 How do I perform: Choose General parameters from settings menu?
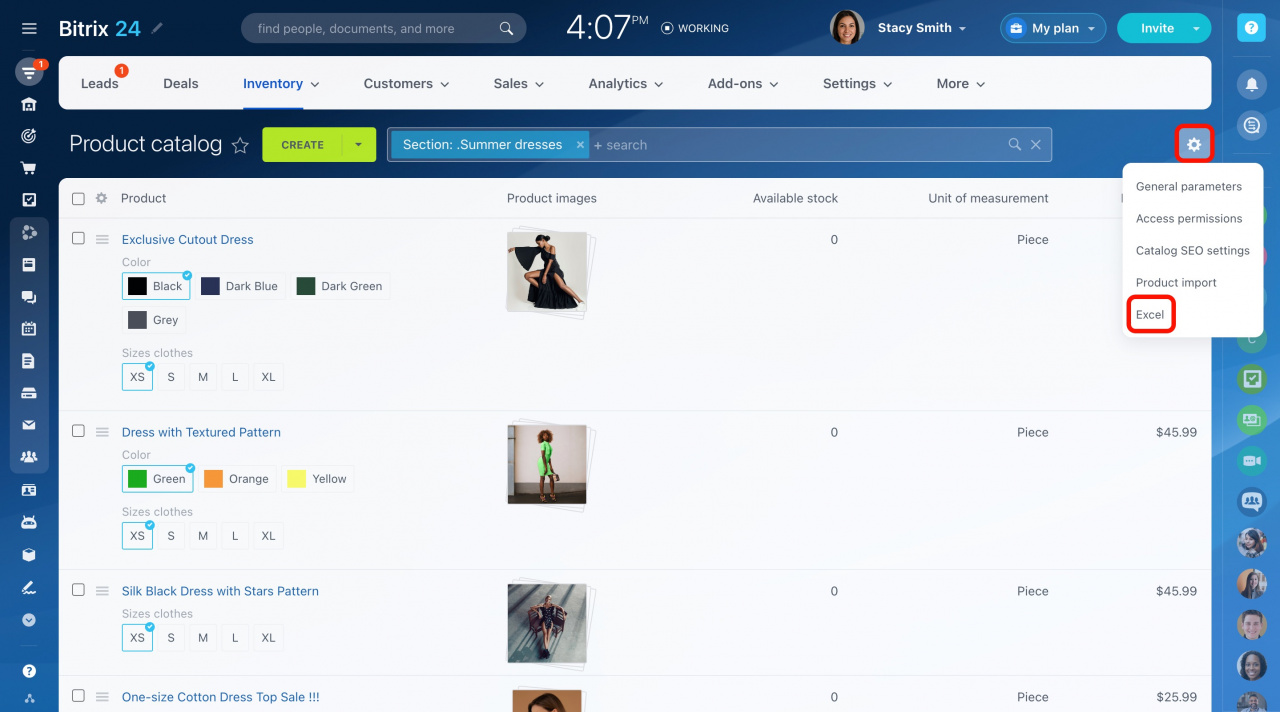pyautogui.click(x=1189, y=187)
